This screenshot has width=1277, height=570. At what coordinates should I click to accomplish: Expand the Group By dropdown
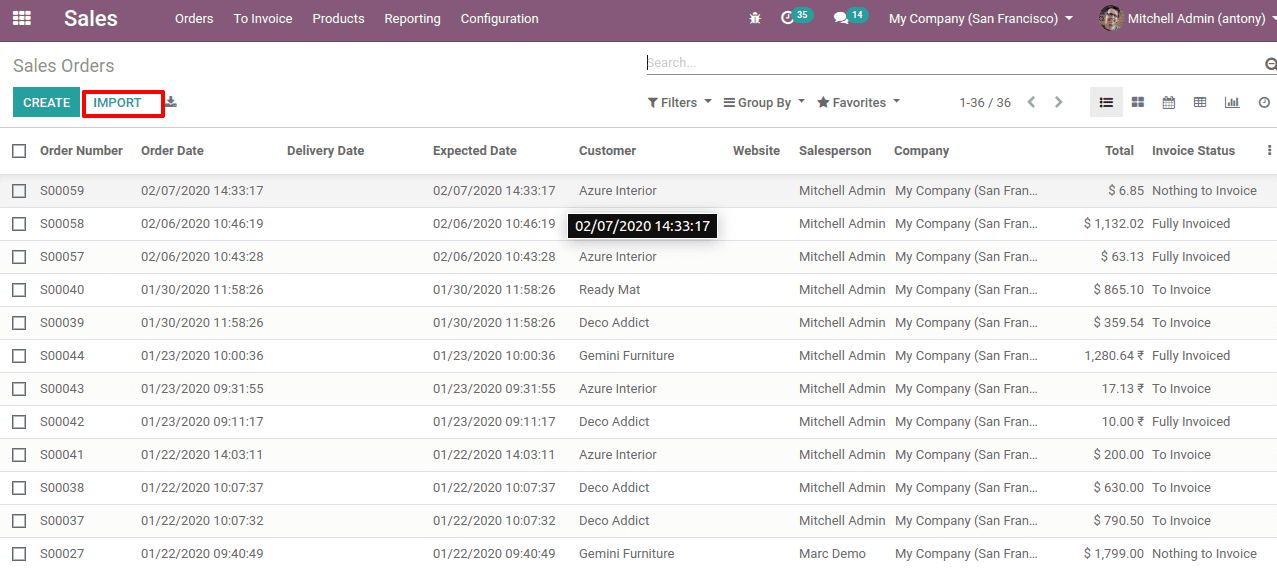point(764,102)
